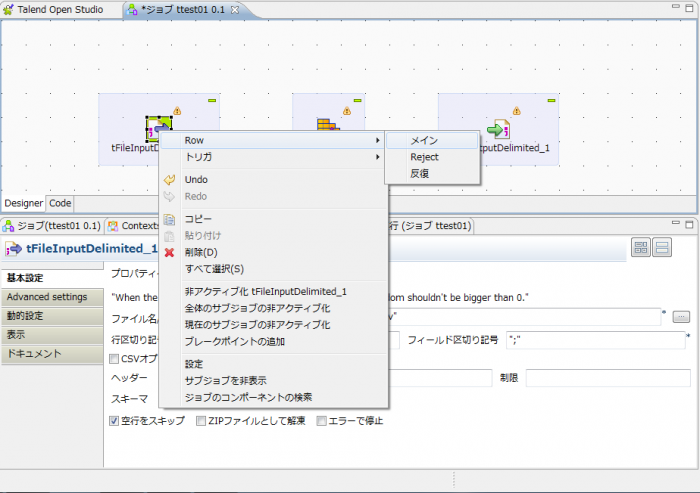Screen dimensions: 700x493
Task: Click the warning icon above tFileInputDelimited
Action: (x=177, y=111)
